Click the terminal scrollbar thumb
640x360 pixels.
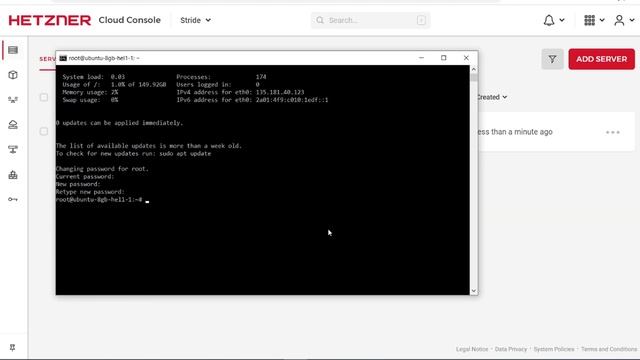(473, 78)
